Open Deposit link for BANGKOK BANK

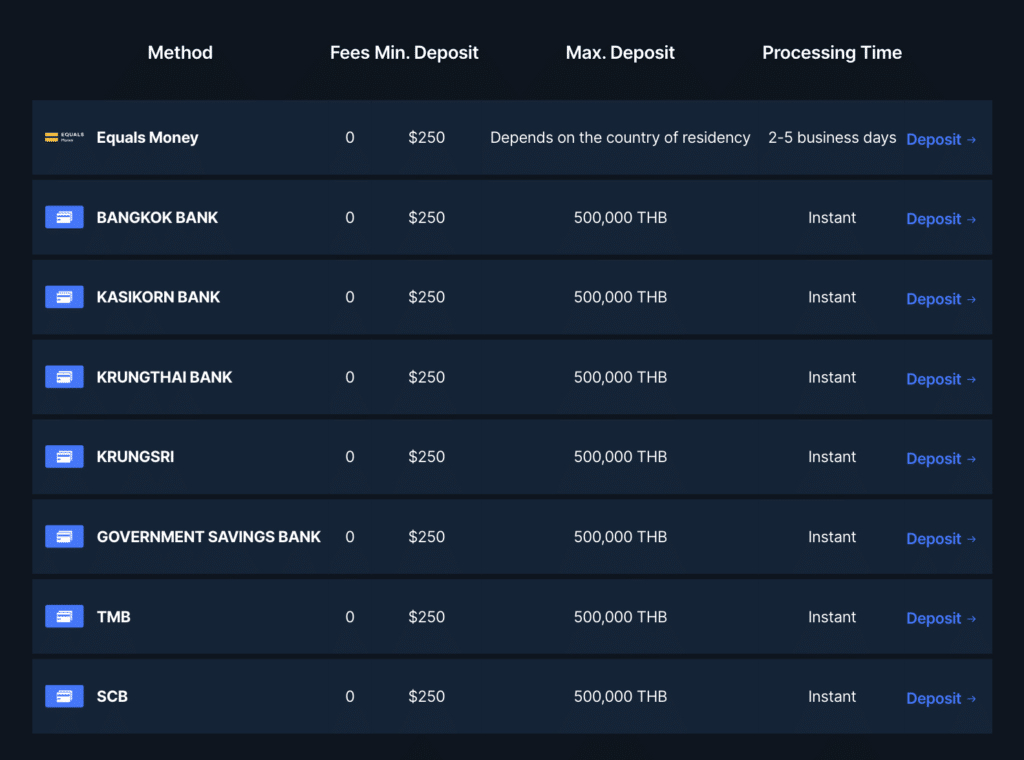(941, 219)
